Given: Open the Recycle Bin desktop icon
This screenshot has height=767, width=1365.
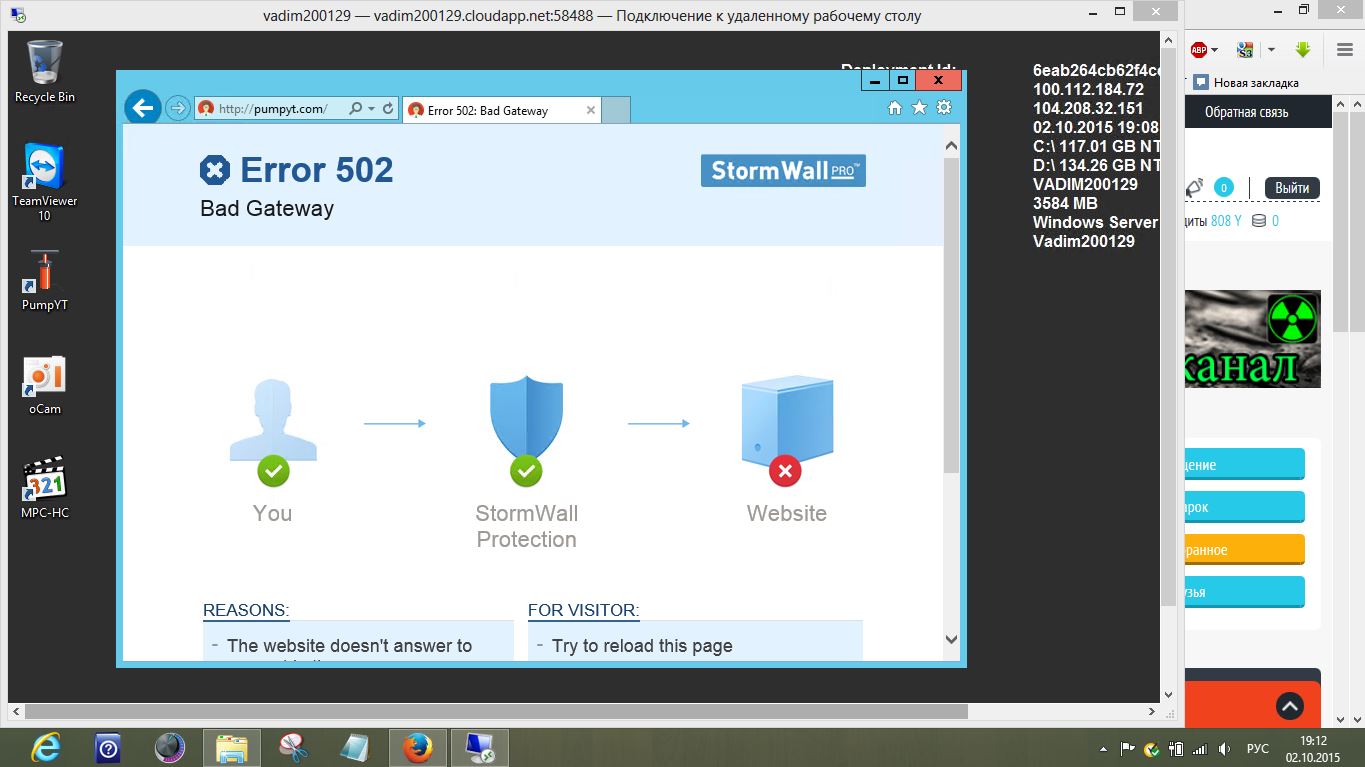Looking at the screenshot, I should tap(45, 72).
